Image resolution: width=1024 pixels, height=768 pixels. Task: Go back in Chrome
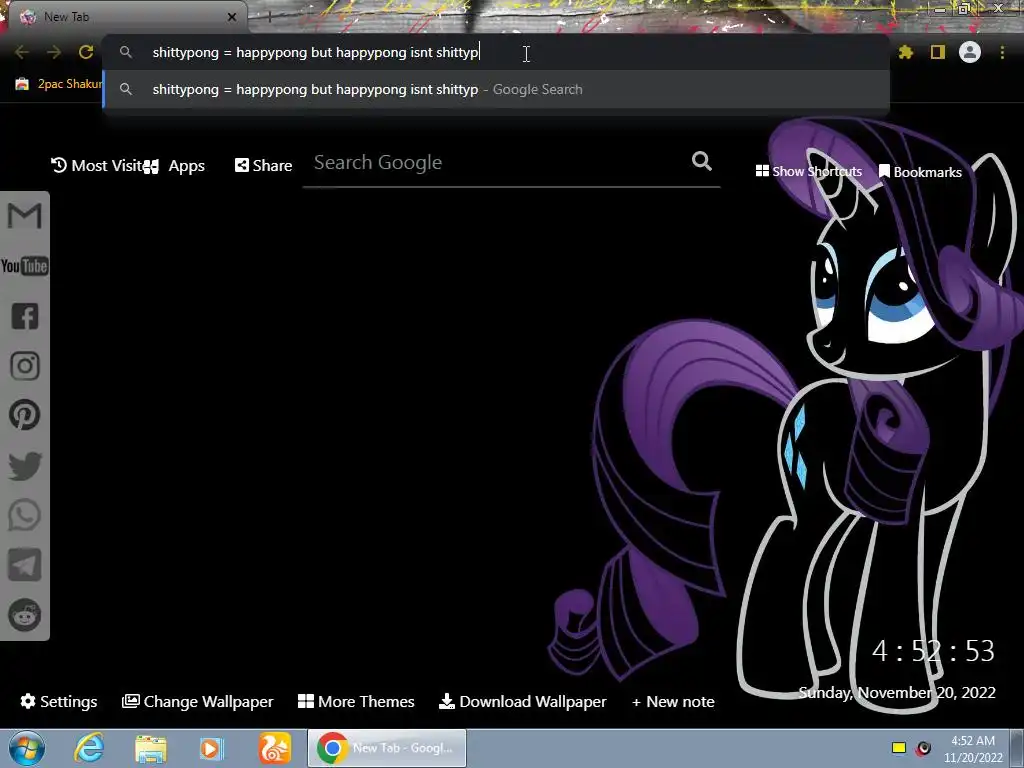click(x=22, y=52)
